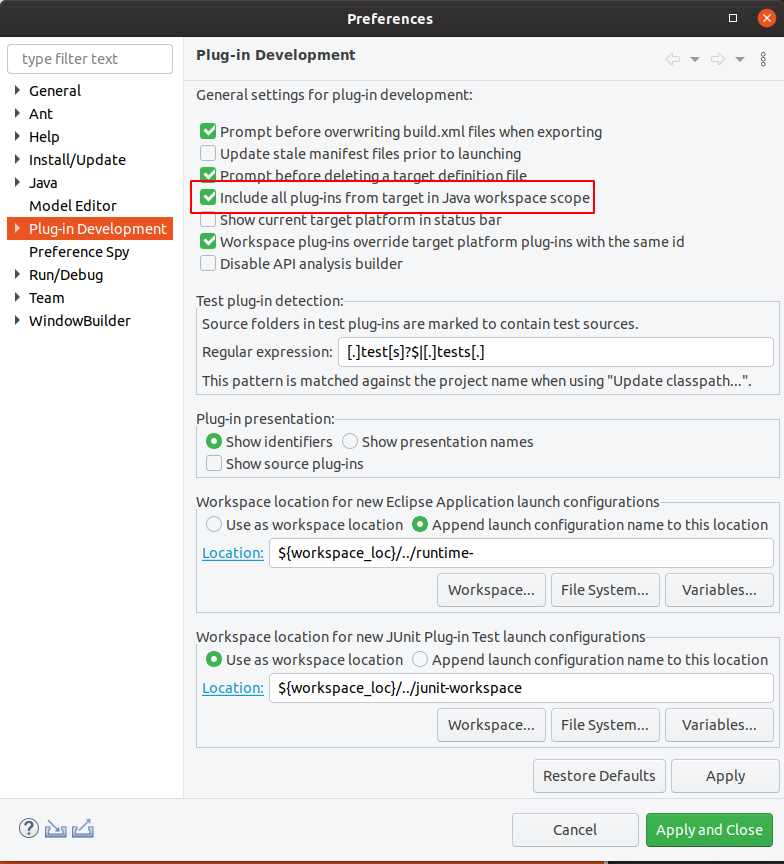
Task: Click File System... button under runtime location
Action: pos(605,590)
